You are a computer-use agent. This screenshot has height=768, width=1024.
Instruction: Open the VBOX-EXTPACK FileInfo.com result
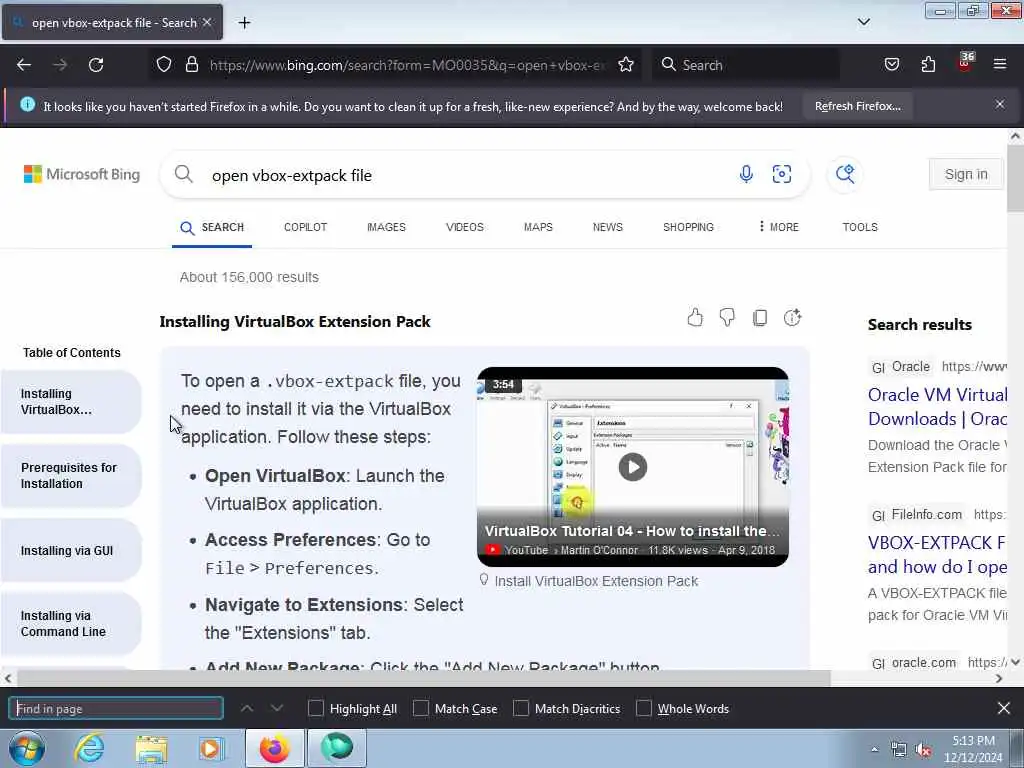[x=936, y=554]
